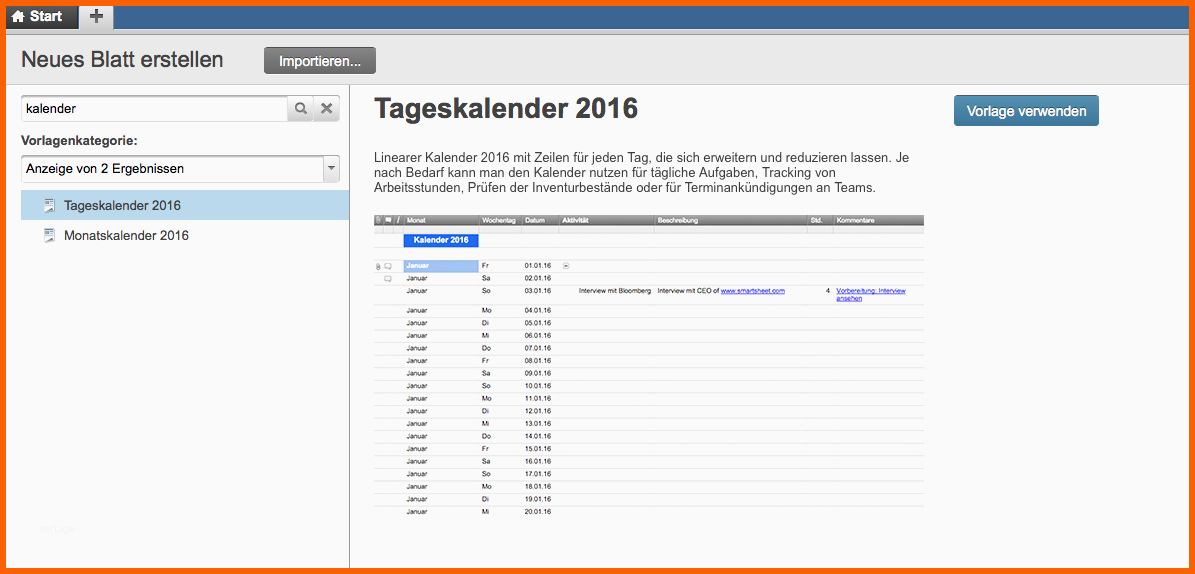Open the www.smartsheet.com link
Screen dimensions: 1195x574
pos(752,290)
